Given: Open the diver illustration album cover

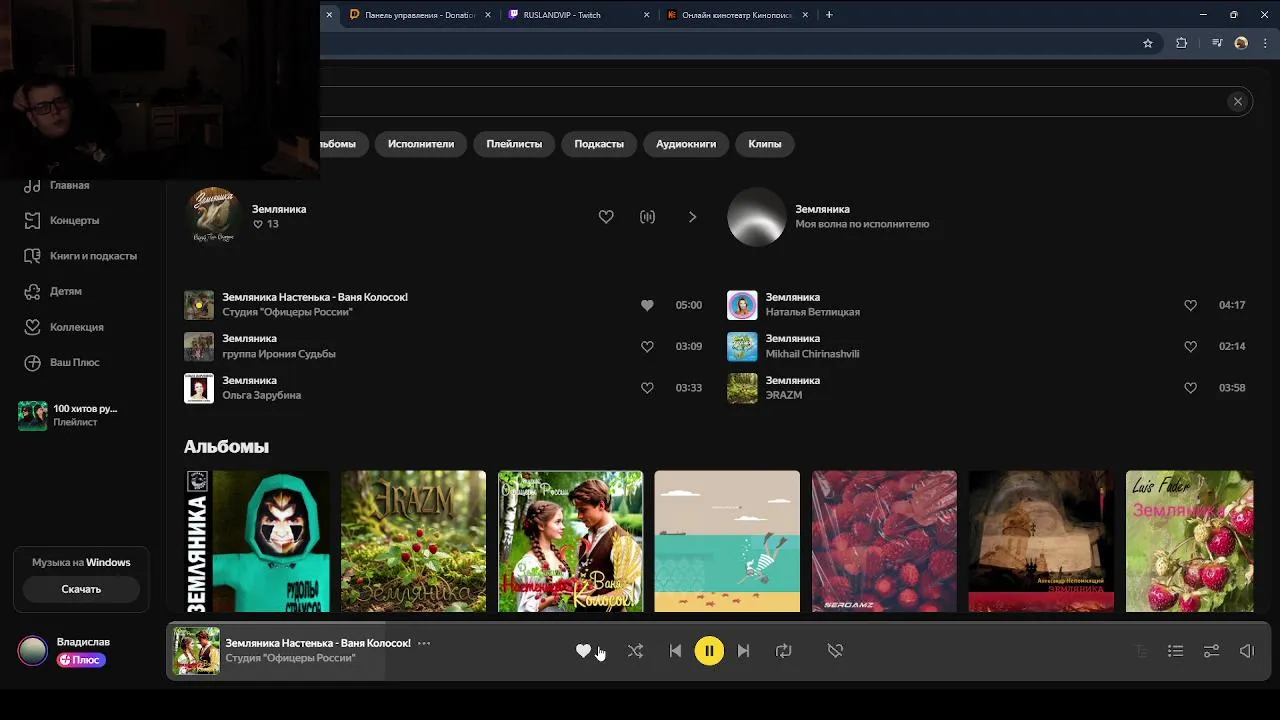Looking at the screenshot, I should 727,541.
